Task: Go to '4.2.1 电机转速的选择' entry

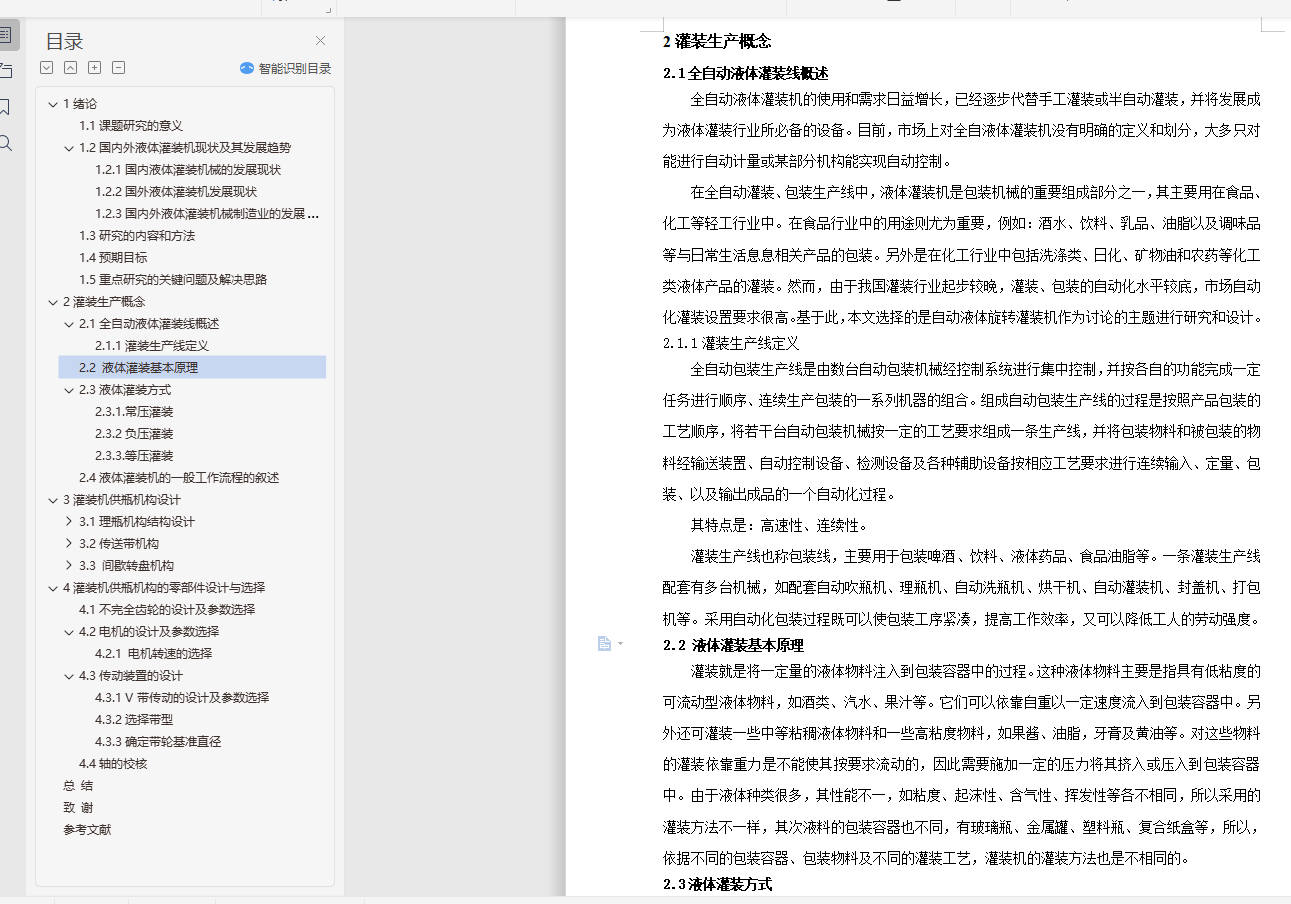Action: point(153,653)
